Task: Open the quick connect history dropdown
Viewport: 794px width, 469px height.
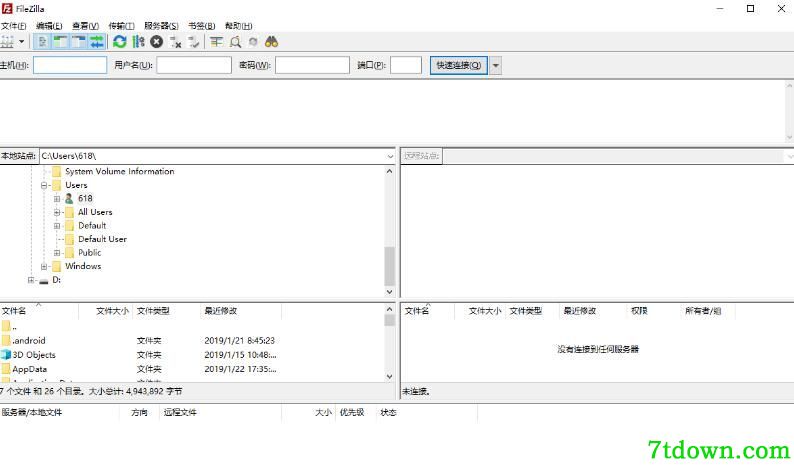Action: (x=495, y=65)
